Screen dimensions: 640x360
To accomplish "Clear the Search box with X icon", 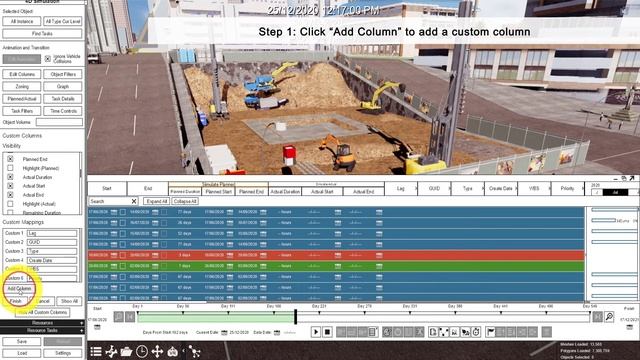I will click(134, 201).
